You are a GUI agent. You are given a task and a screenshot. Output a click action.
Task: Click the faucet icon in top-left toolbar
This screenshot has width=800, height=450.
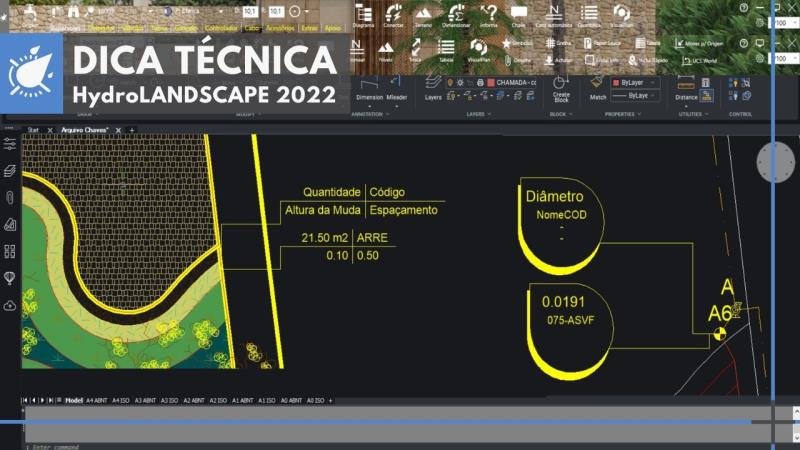[x=30, y=12]
